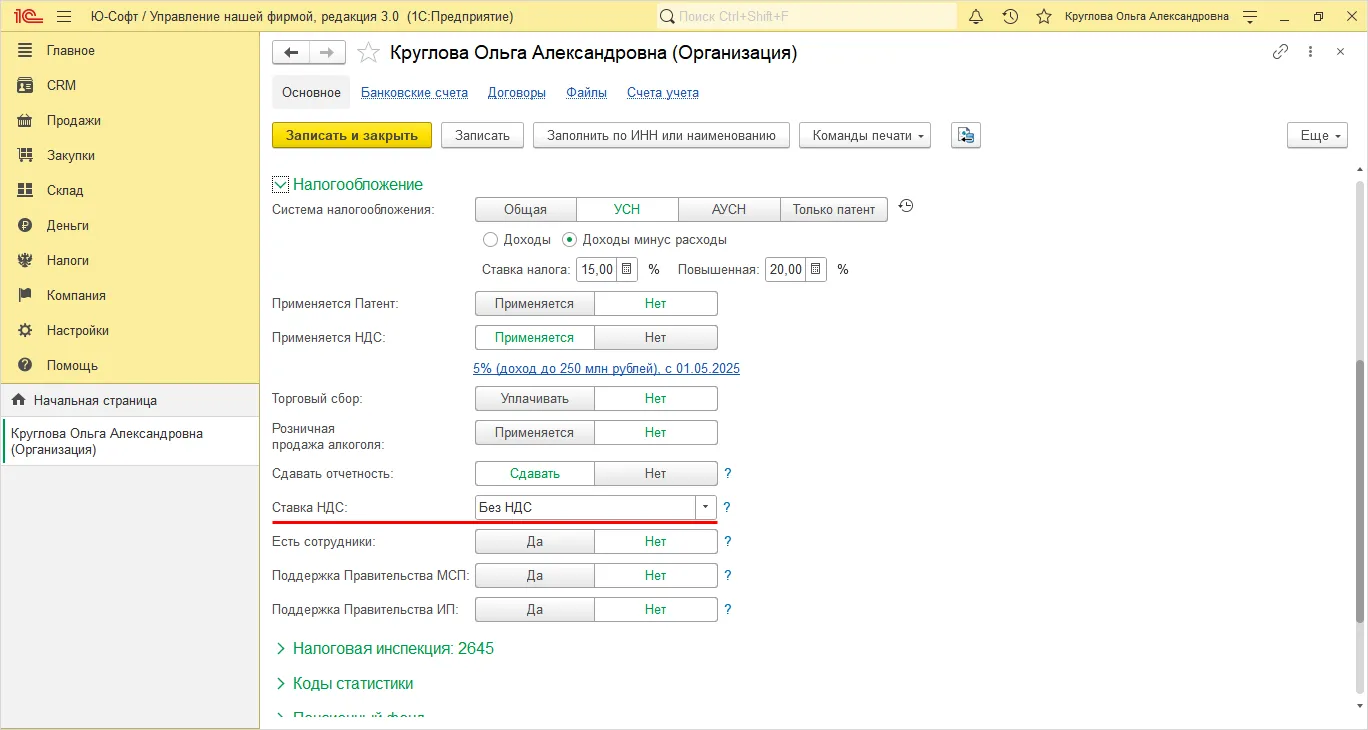Set Применяется Патент to Применяется
1368x730 pixels.
pyautogui.click(x=534, y=303)
